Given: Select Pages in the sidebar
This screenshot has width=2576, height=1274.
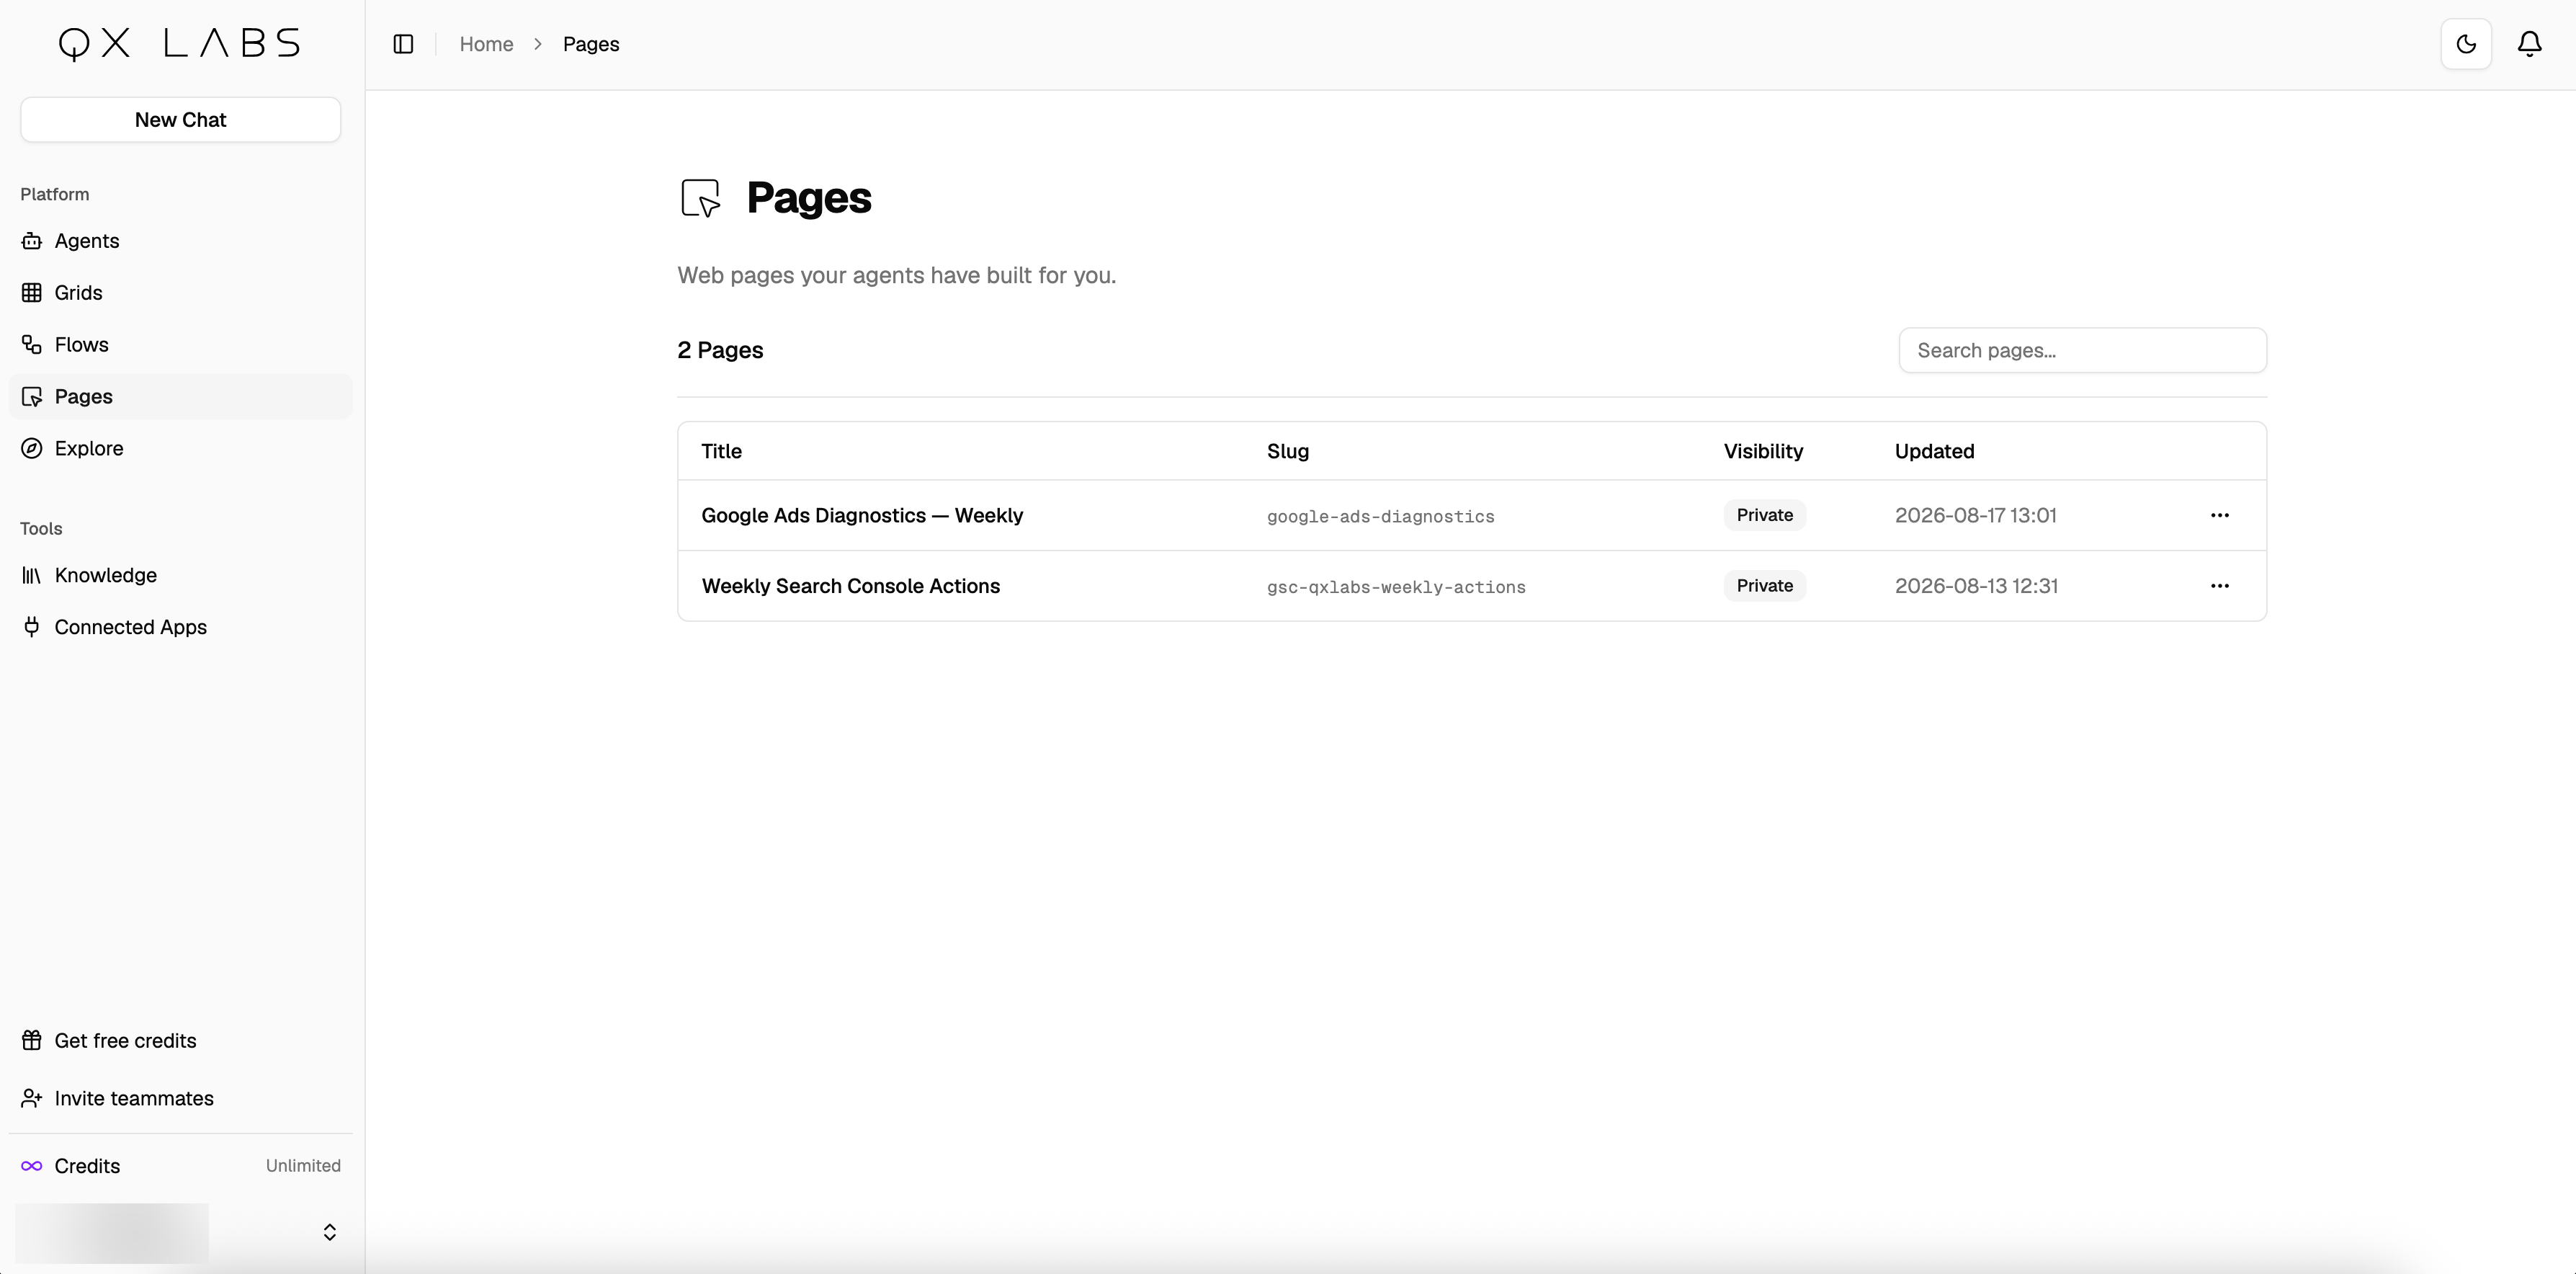Looking at the screenshot, I should coord(180,397).
